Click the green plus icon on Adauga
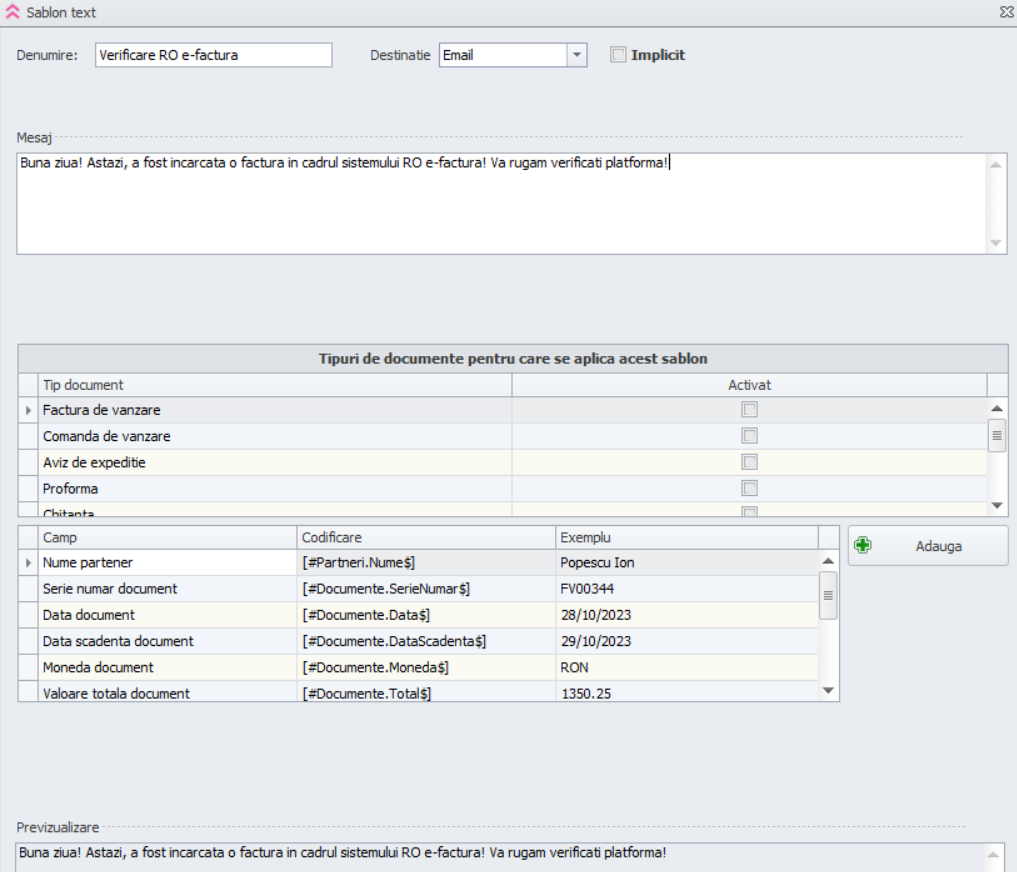Screen dimensions: 1017x872 tap(863, 546)
